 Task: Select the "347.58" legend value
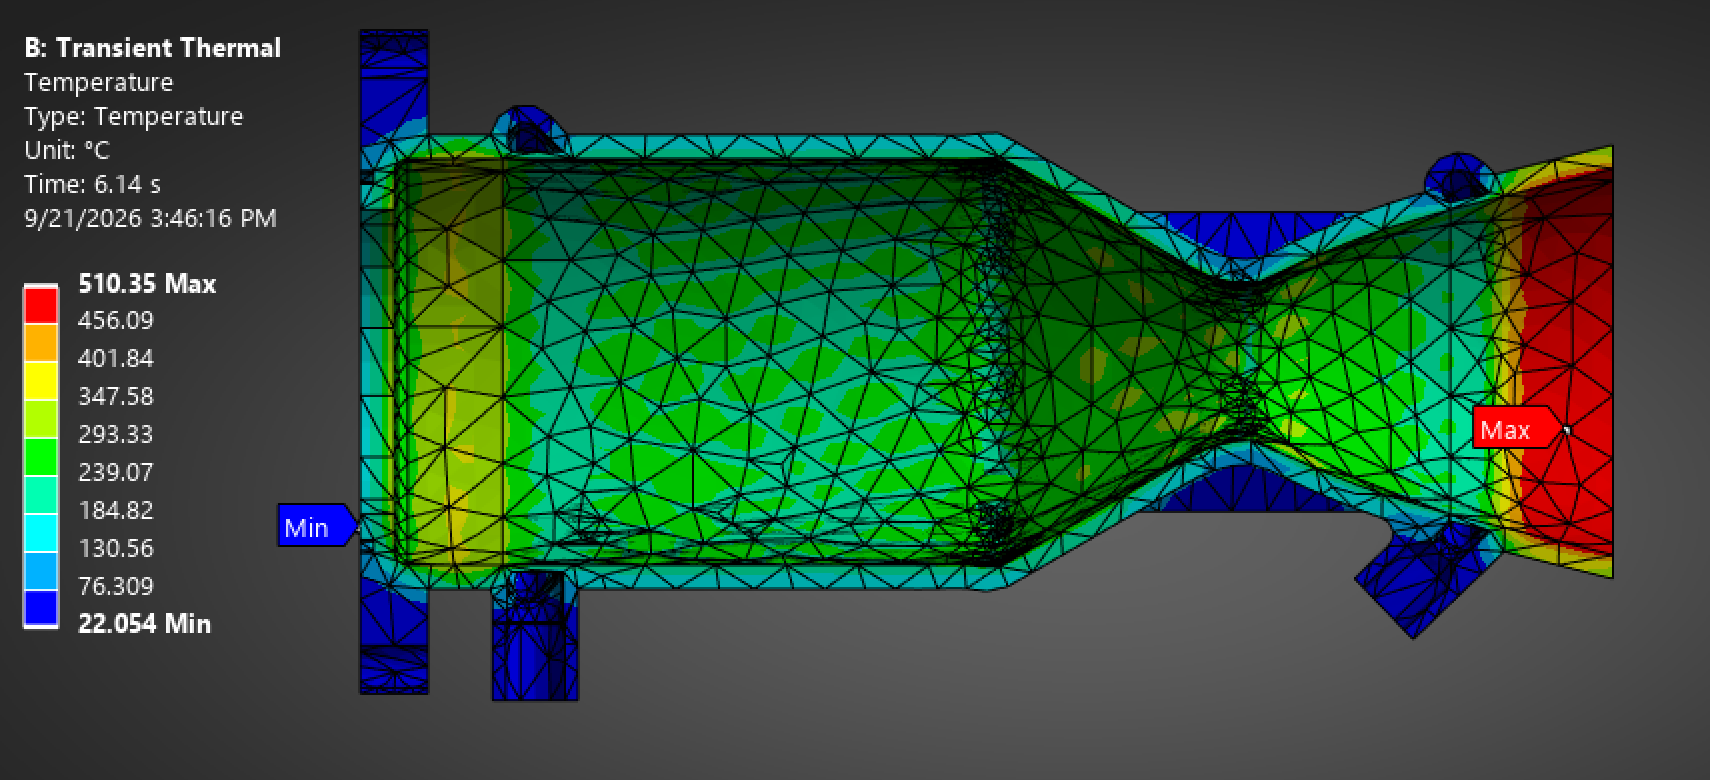point(116,396)
